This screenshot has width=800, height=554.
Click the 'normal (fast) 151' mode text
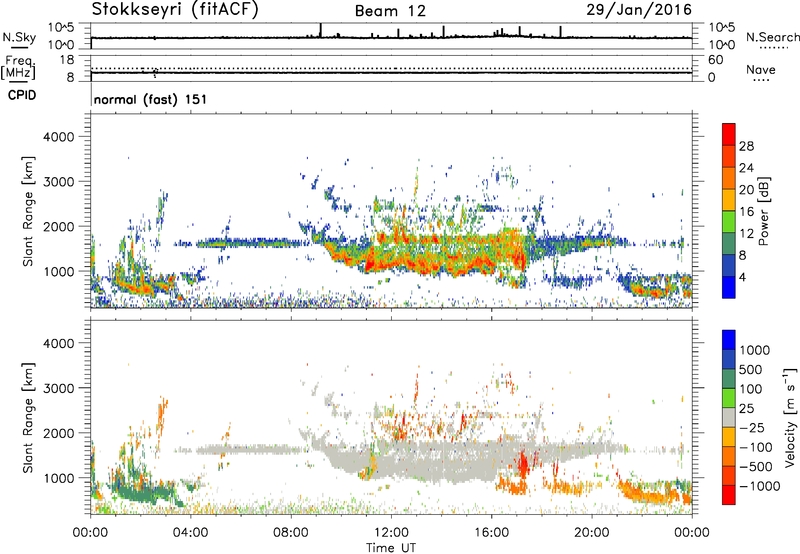[151, 99]
